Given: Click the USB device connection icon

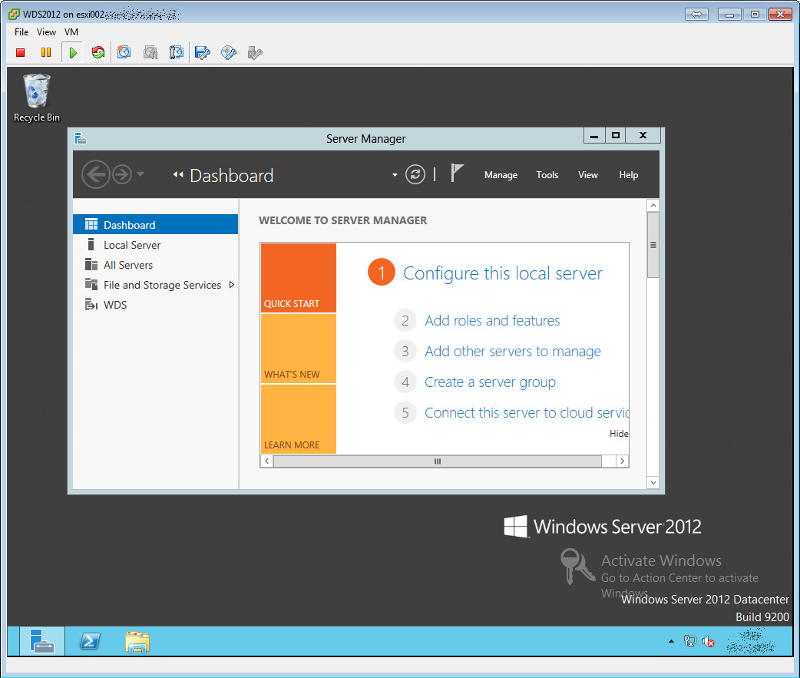Looking at the screenshot, I should click(255, 53).
